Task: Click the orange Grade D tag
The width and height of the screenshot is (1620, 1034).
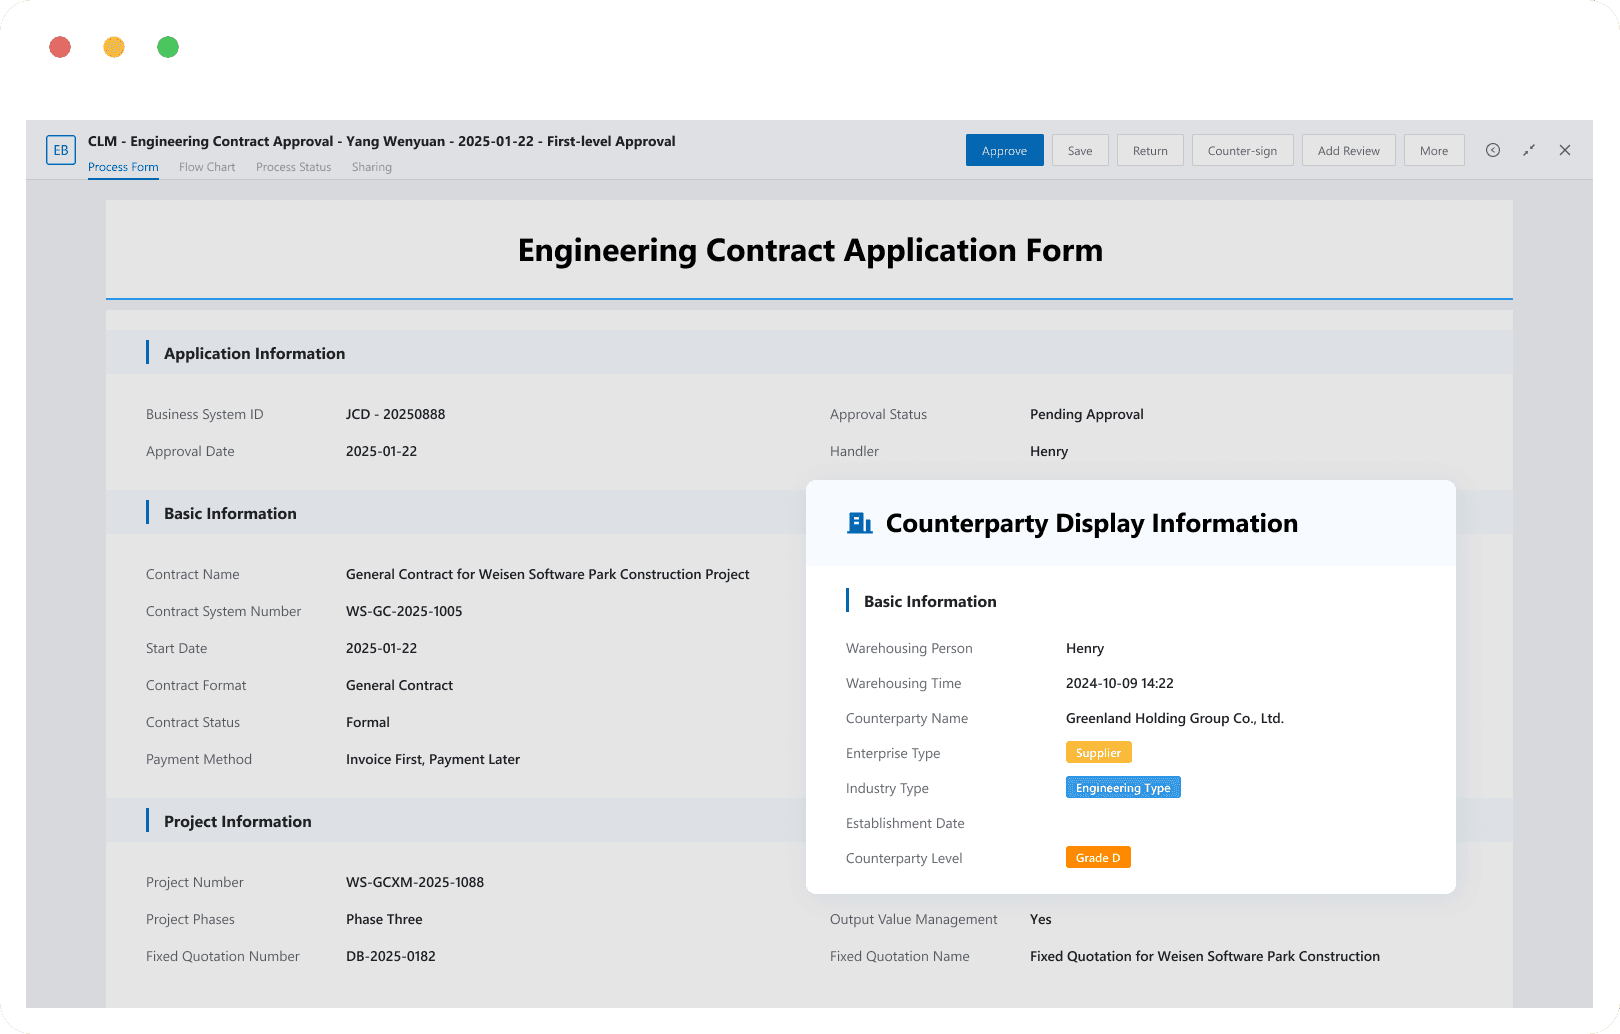Action: pos(1098,858)
